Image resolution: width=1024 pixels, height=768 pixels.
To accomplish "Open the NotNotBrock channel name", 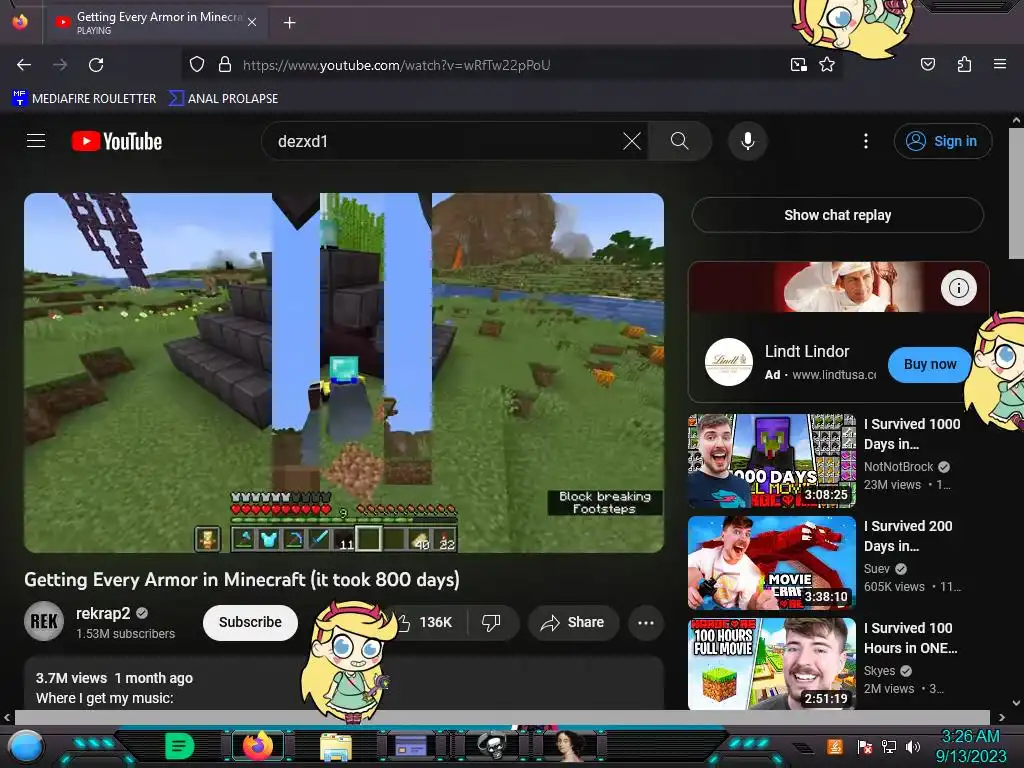I will click(x=899, y=466).
